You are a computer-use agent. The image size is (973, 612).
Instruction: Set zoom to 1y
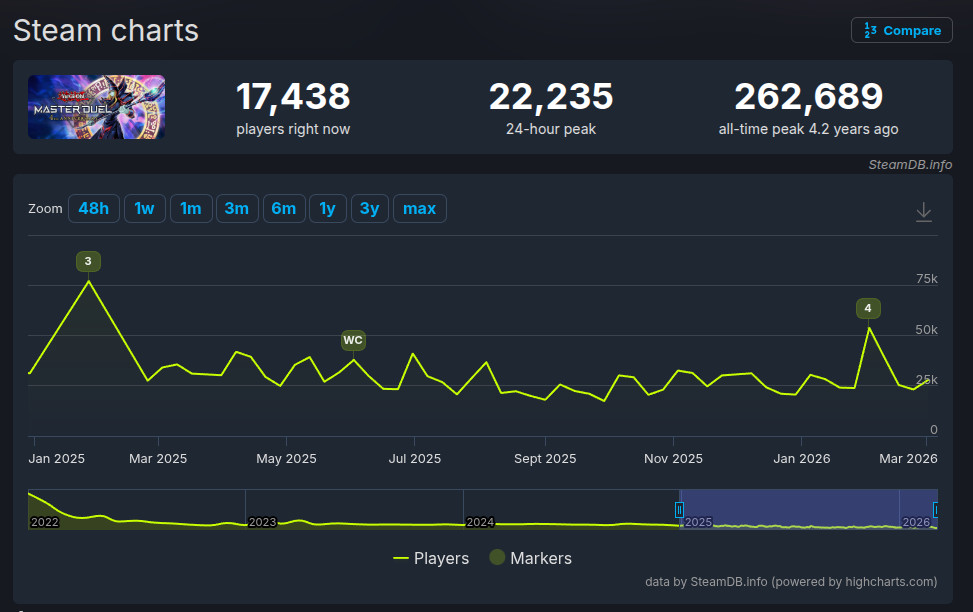(328, 209)
